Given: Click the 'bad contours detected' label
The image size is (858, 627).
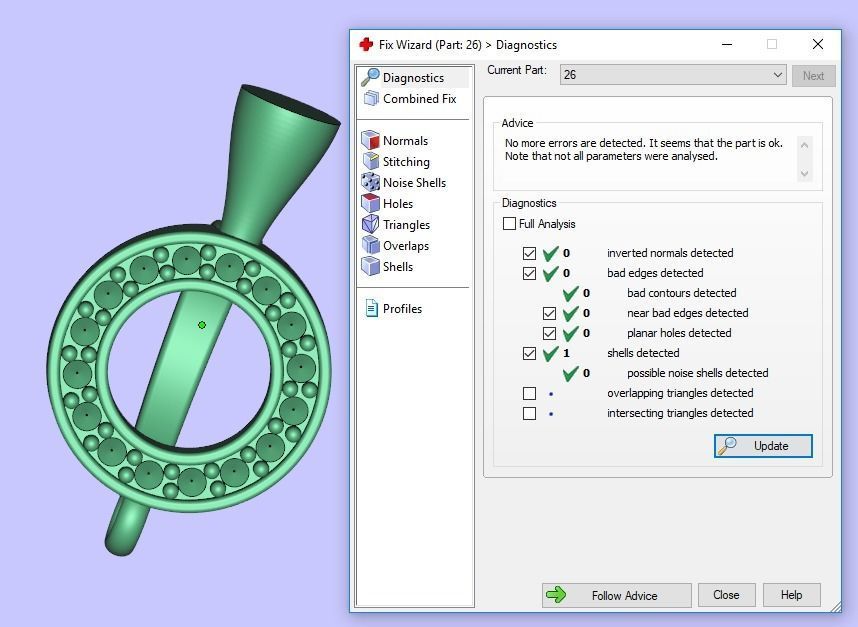Looking at the screenshot, I should click(681, 293).
